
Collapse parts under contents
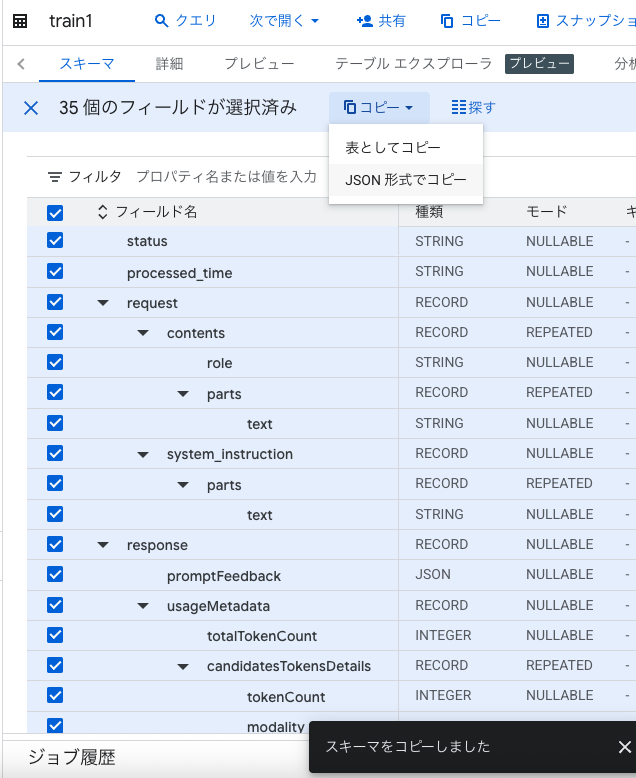[183, 394]
